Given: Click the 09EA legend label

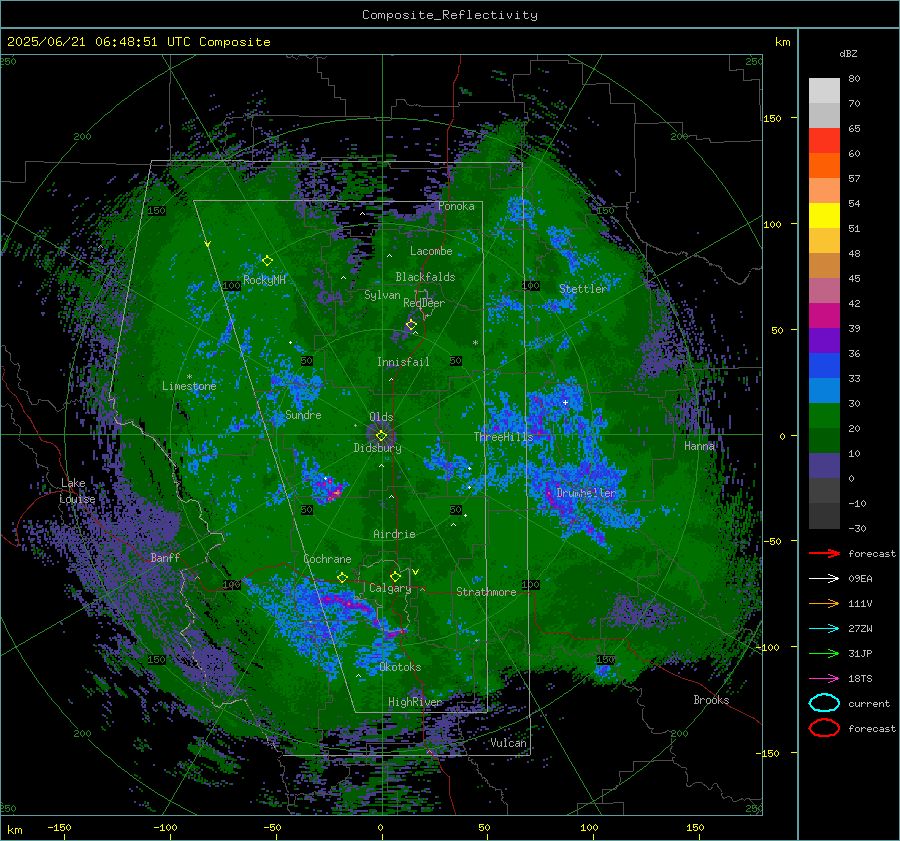Looking at the screenshot, I should [860, 578].
